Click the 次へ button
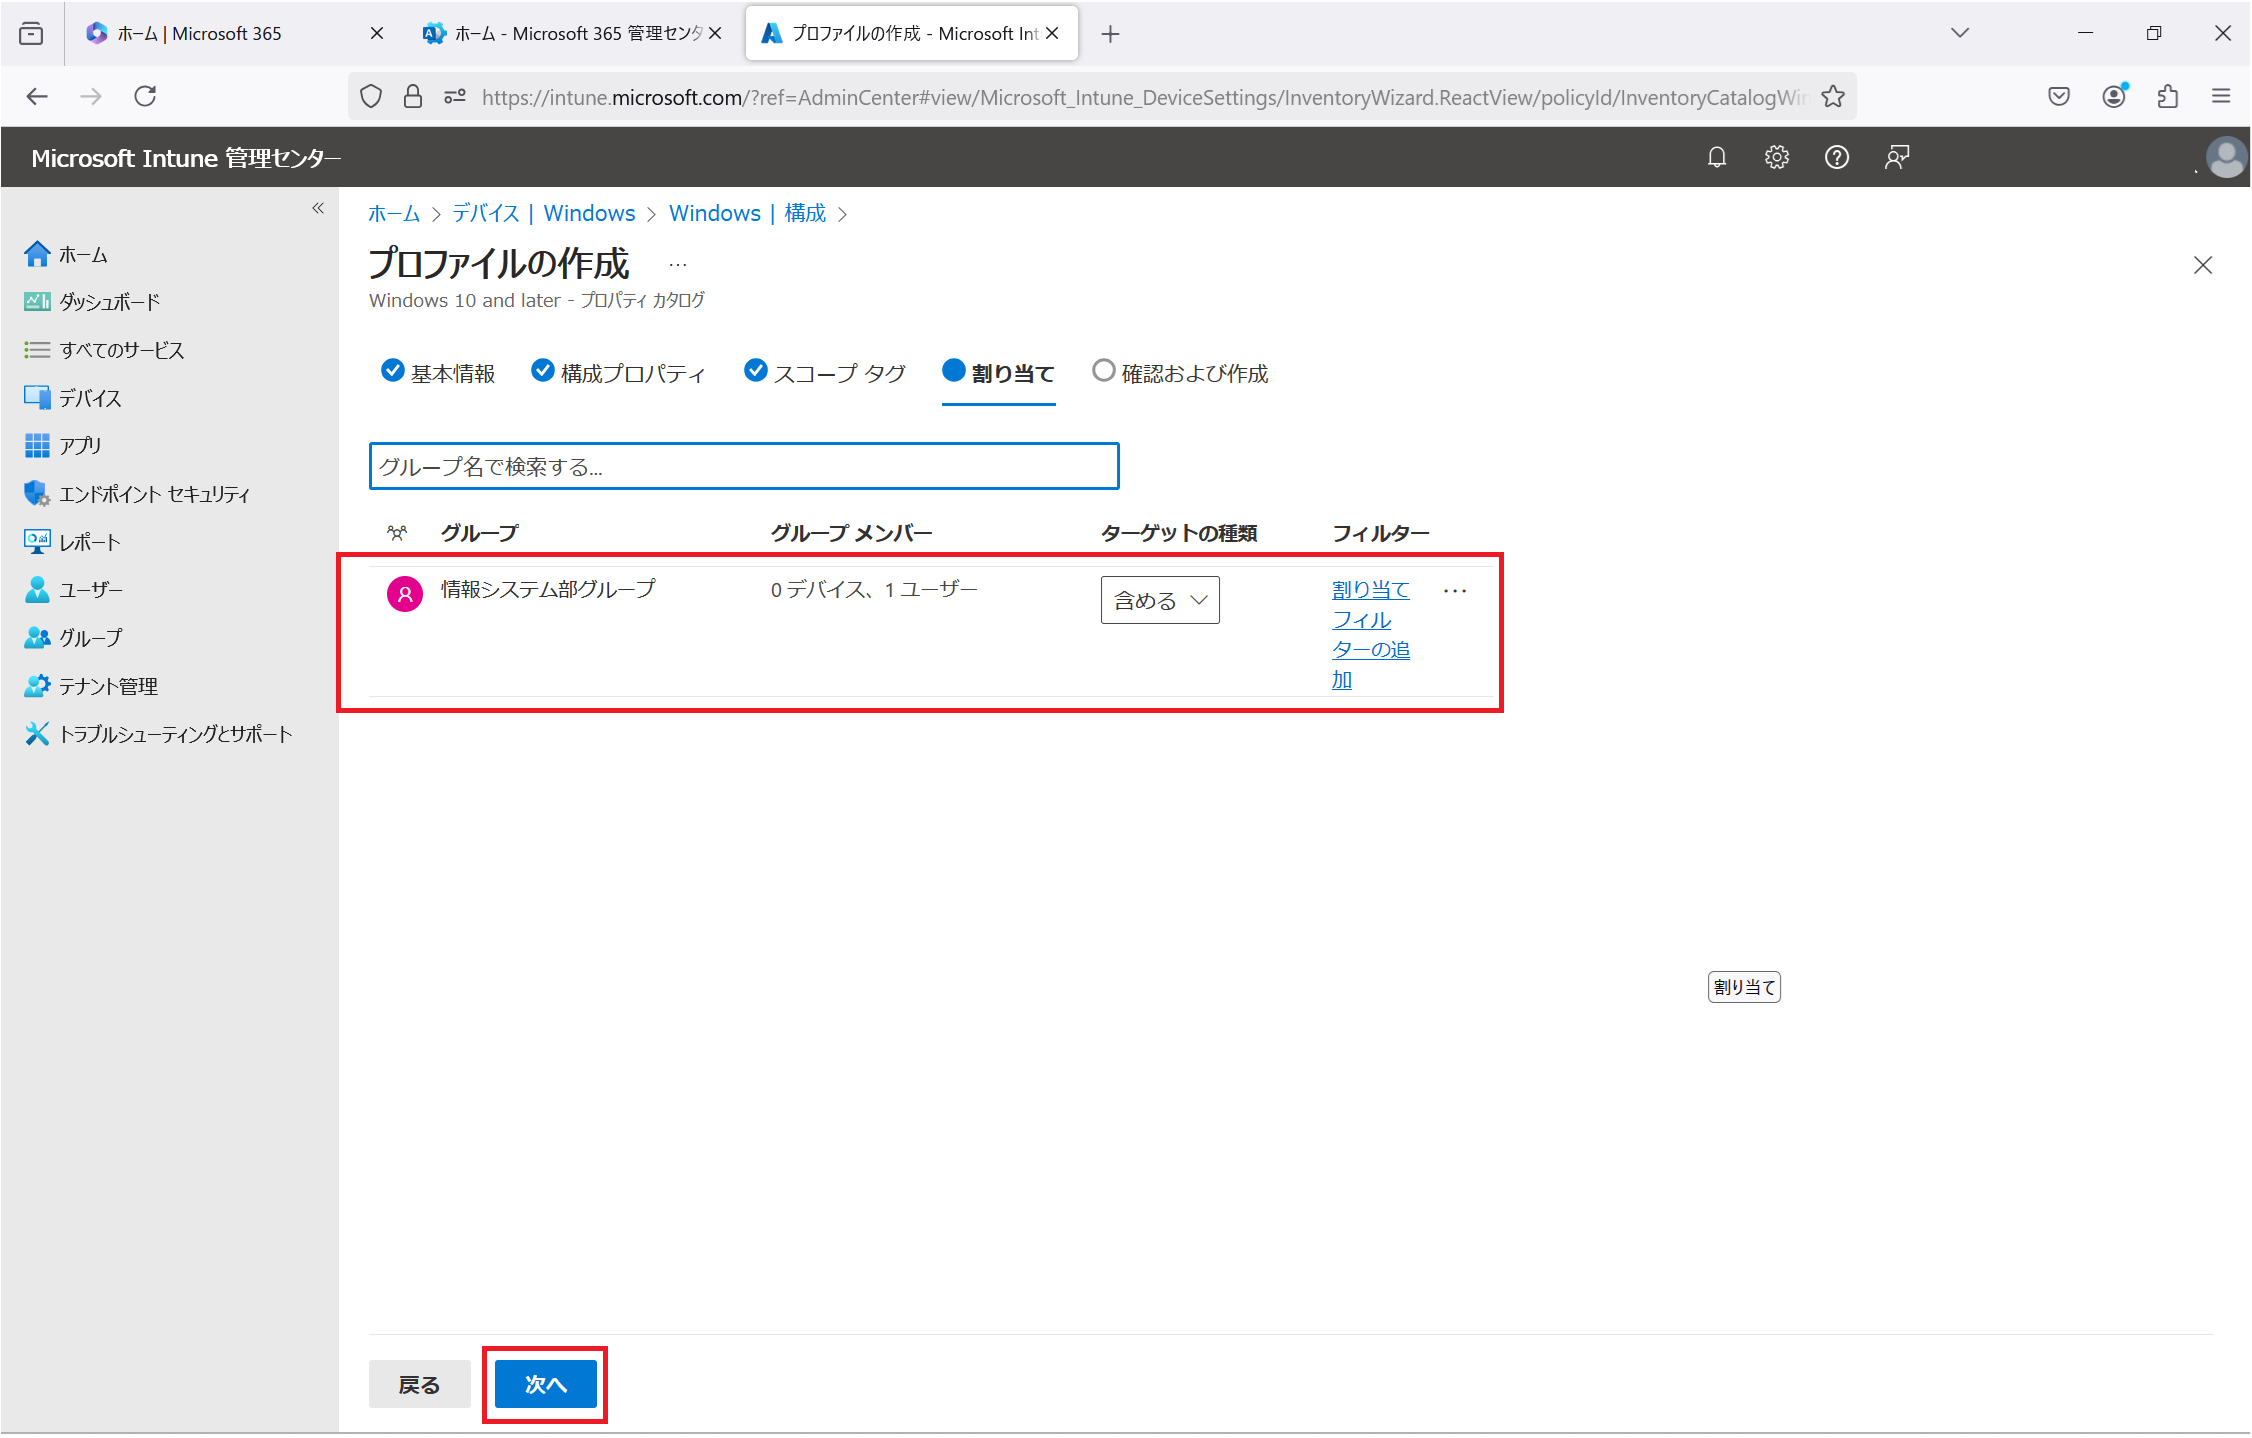Screen dimensions: 2252x1438 pyautogui.click(x=545, y=1384)
